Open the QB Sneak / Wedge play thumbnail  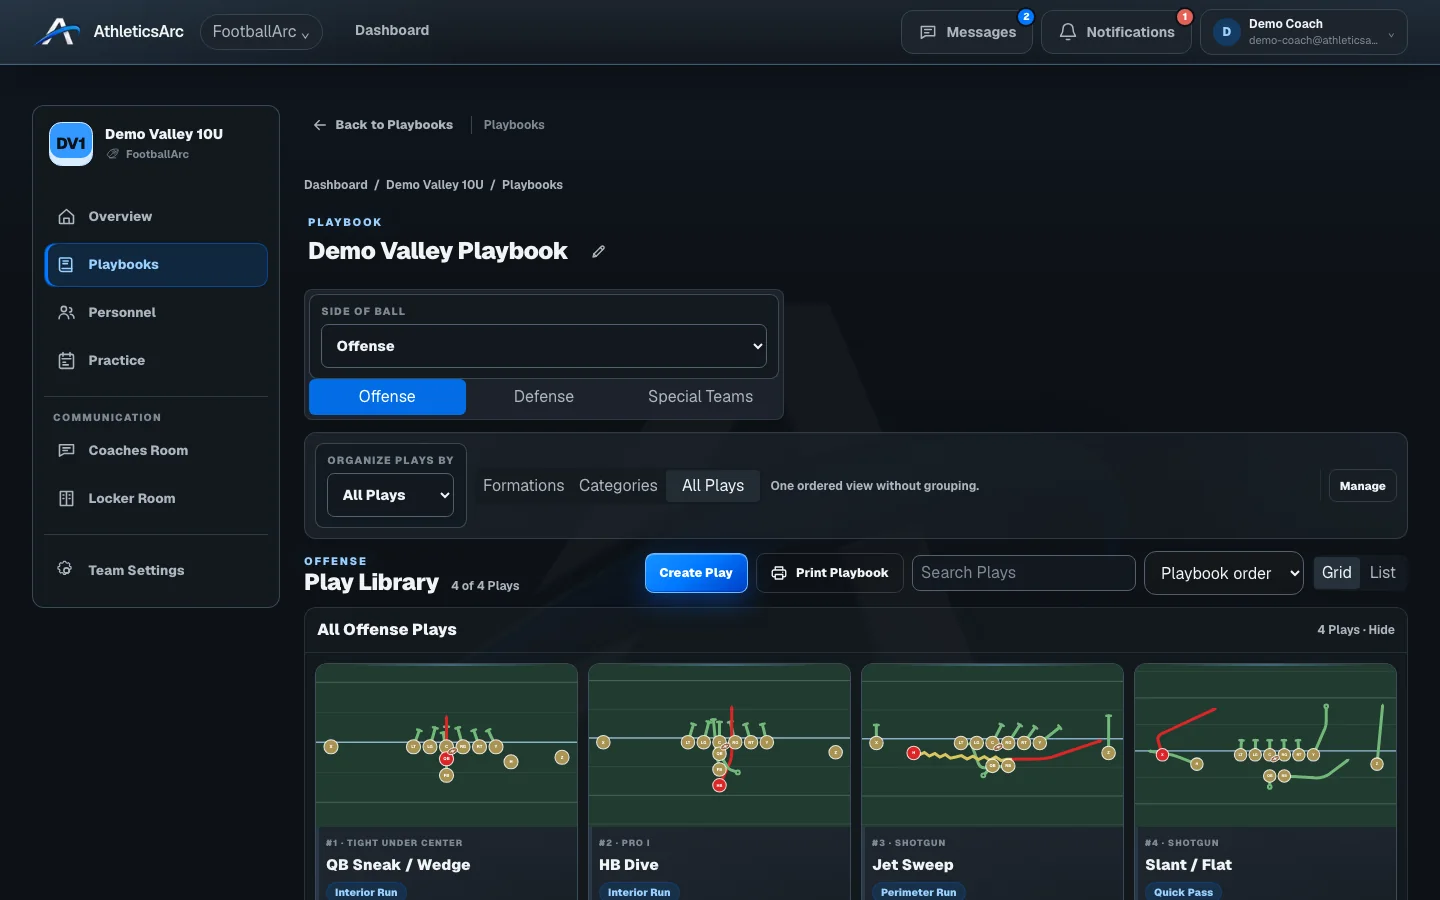coord(446,746)
